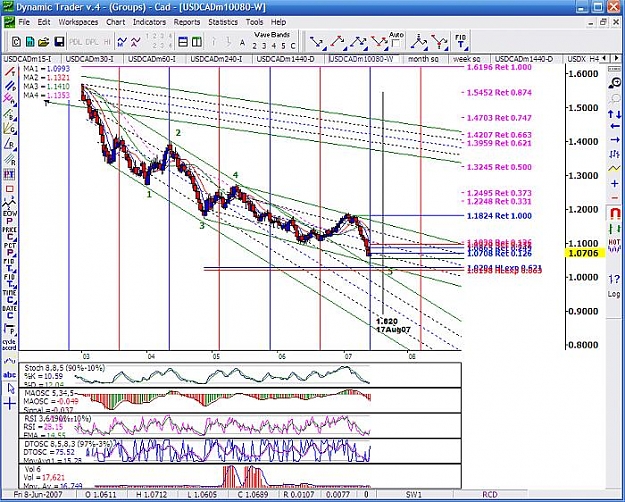Switch to the USDCADm15-I tab
This screenshot has width=625, height=502.
28,59
